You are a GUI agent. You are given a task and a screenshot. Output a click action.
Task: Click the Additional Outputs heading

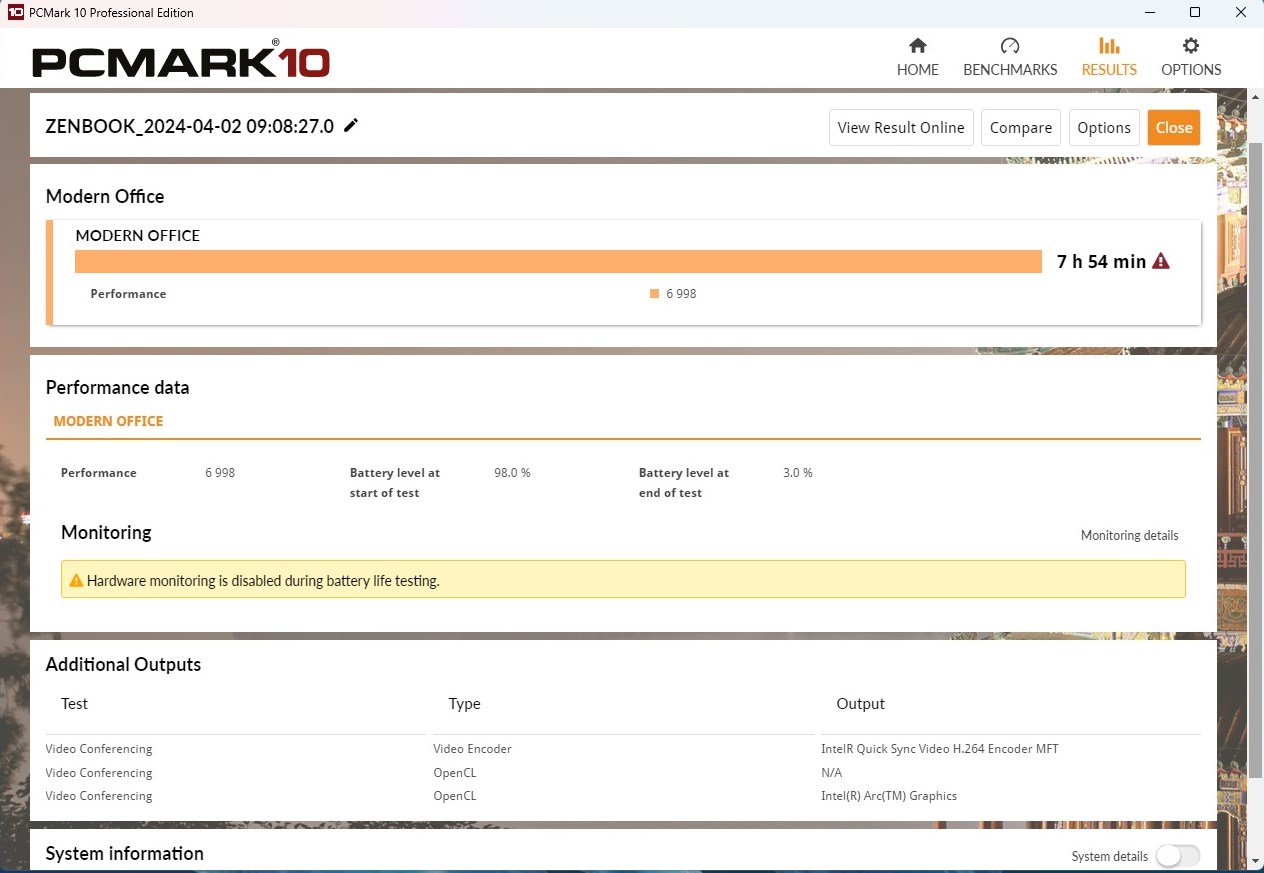point(123,665)
